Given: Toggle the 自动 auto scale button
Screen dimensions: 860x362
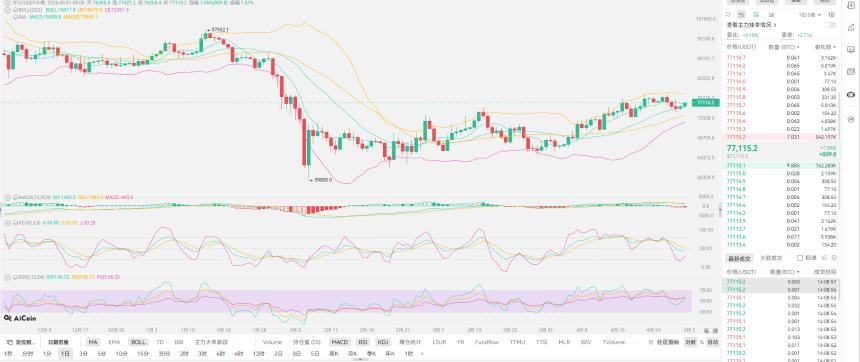Looking at the screenshot, I should 712,342.
